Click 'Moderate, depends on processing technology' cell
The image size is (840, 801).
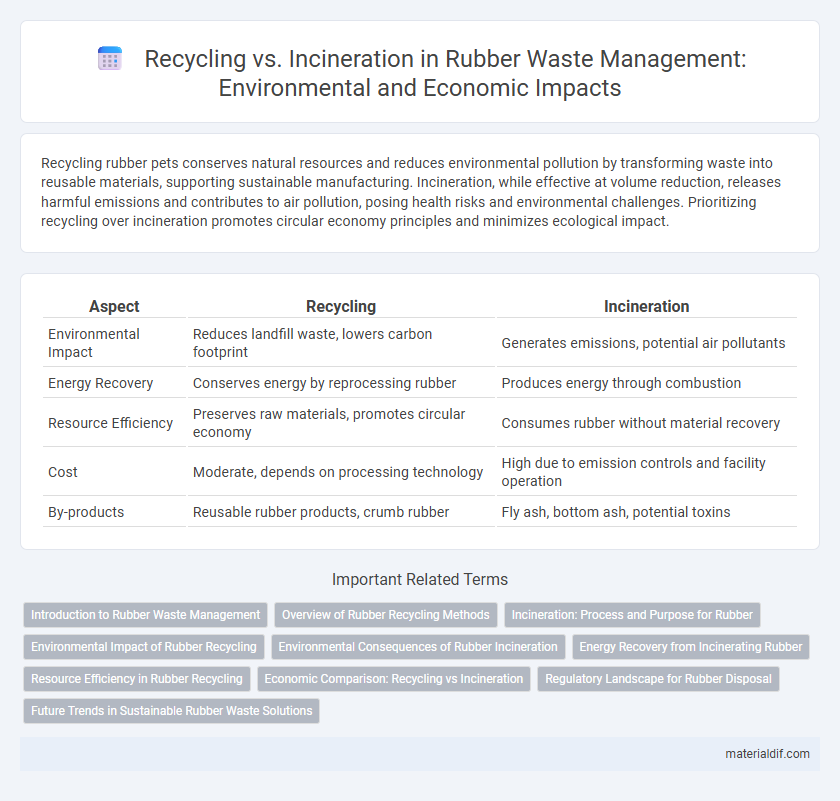(341, 472)
